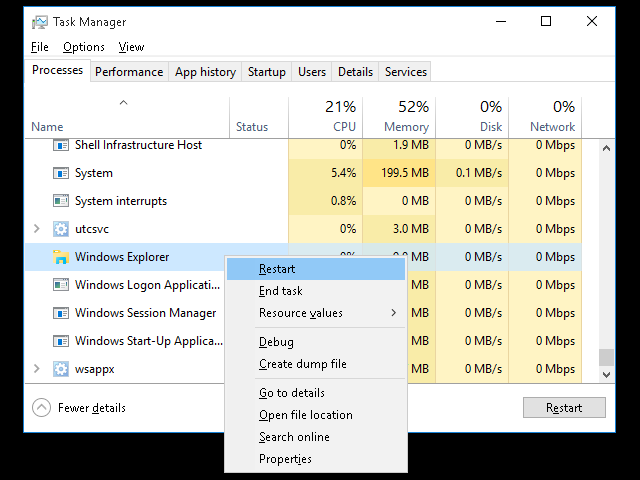Choose End task in the context menu
The height and width of the screenshot is (480, 640).
coord(316,291)
